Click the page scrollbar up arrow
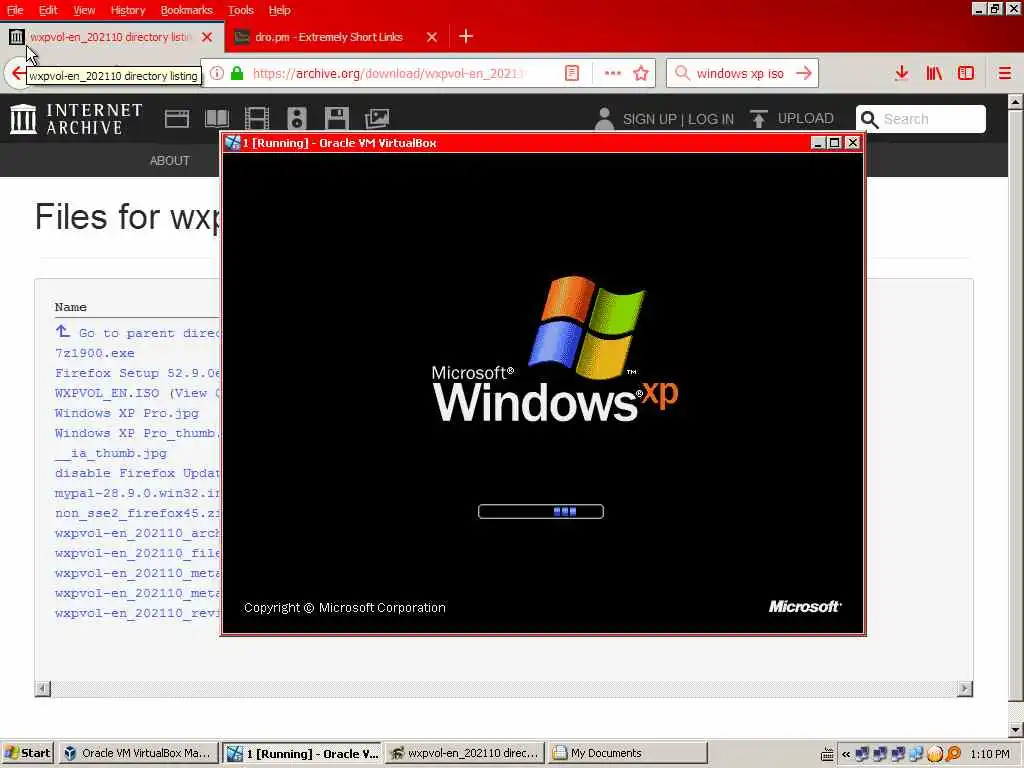The height and width of the screenshot is (768, 1024). coord(1016,102)
